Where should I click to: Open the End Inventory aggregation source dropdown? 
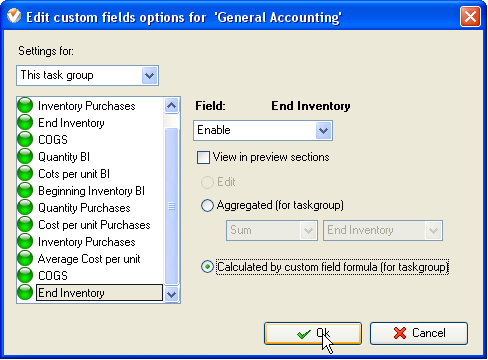pyautogui.click(x=383, y=230)
